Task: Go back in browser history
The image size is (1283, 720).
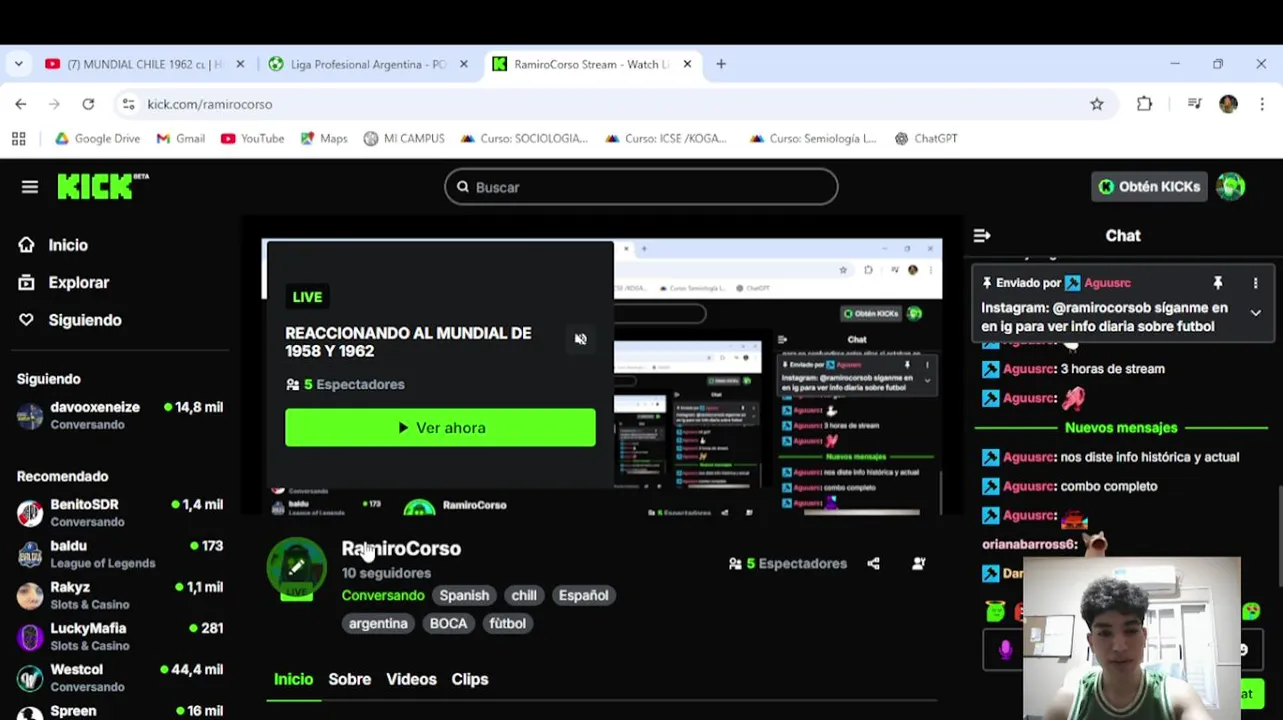Action: tap(21, 104)
